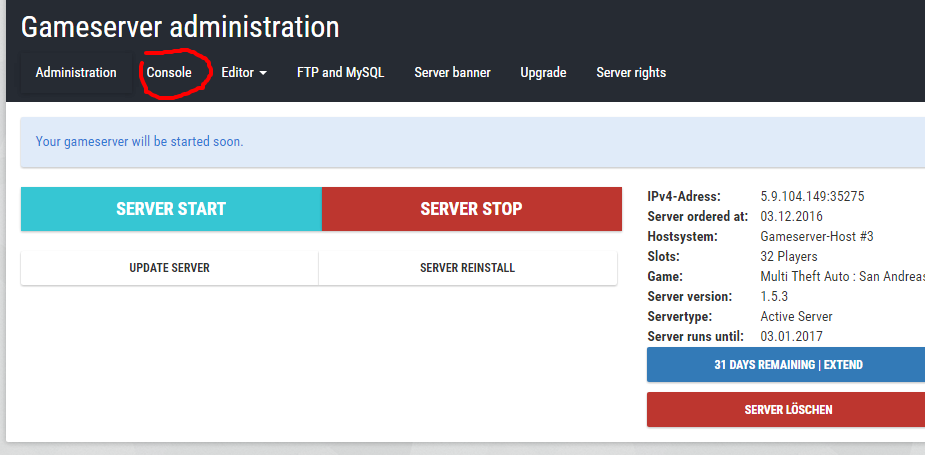This screenshot has height=455, width=925.
Task: Select the Upgrade tab
Action: click(543, 72)
